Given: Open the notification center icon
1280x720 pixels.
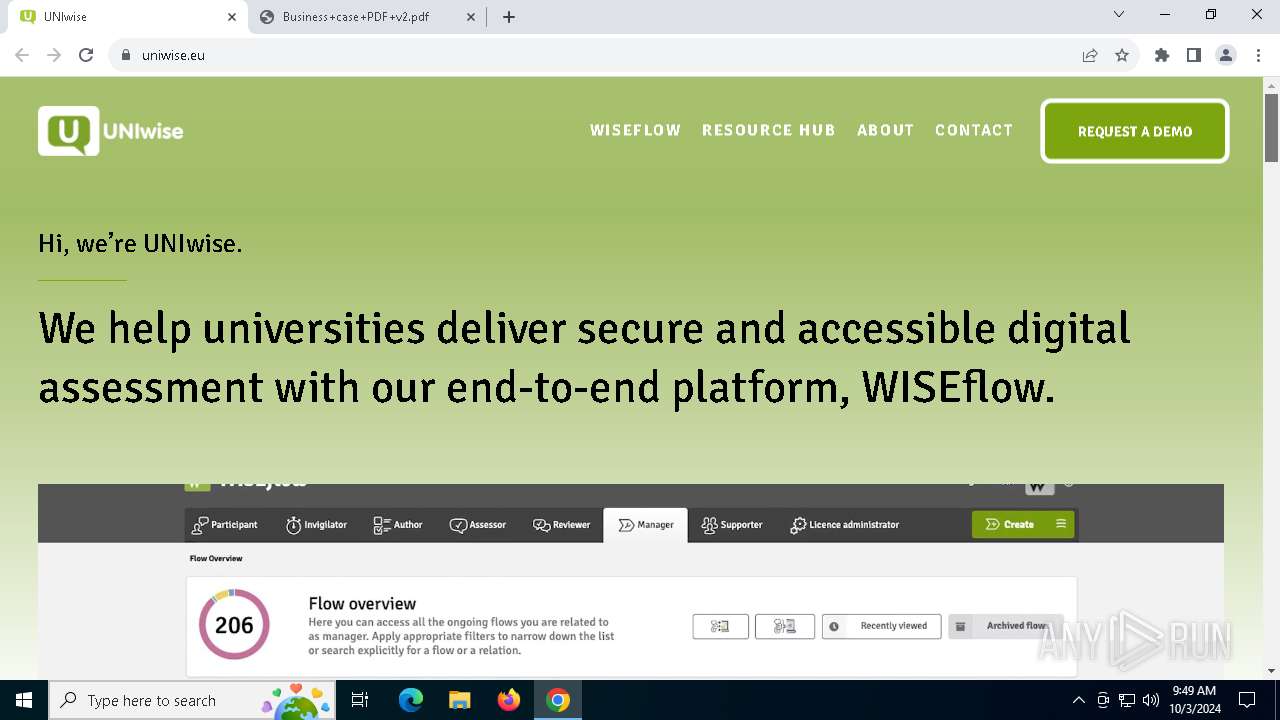Looking at the screenshot, I should (1247, 700).
